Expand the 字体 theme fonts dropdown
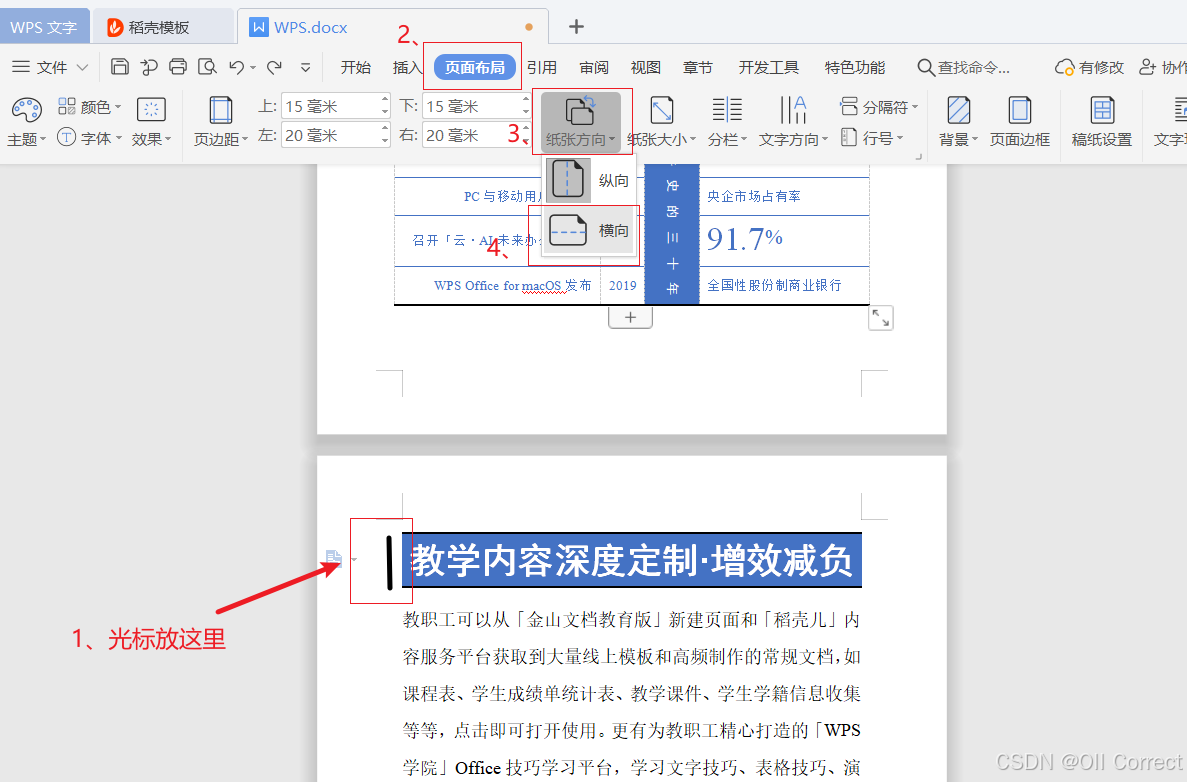This screenshot has width=1187, height=782. pyautogui.click(x=89, y=138)
